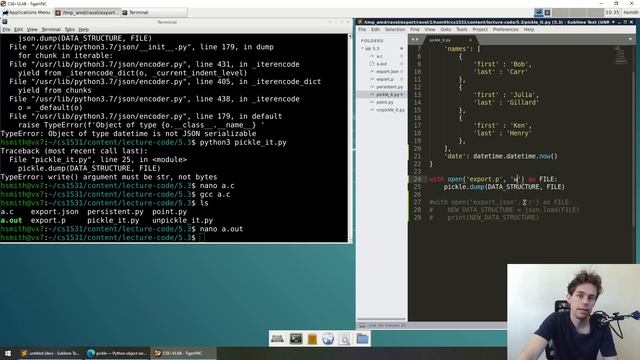Click line number 24 in the editor gutter
Screen dimensions: 640x360
click(x=417, y=179)
